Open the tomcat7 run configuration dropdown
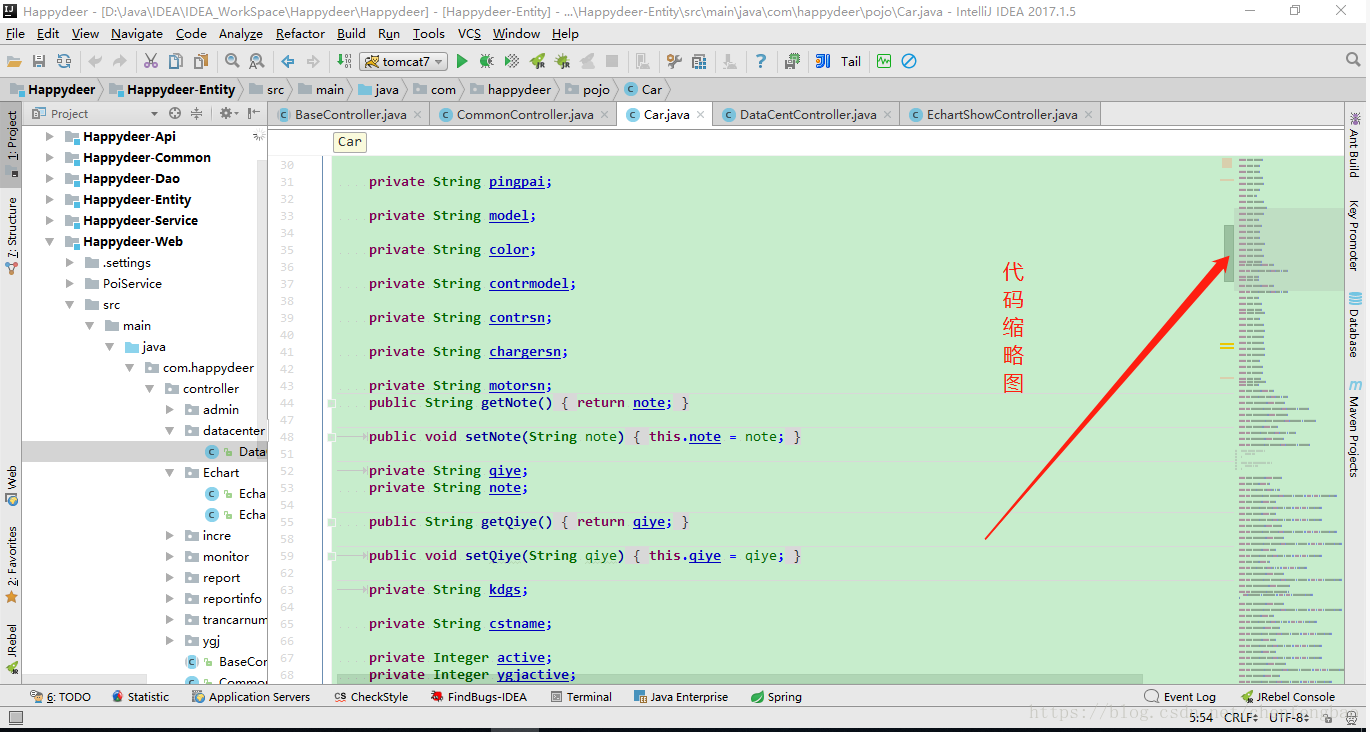The width and height of the screenshot is (1370, 732). (x=403, y=62)
